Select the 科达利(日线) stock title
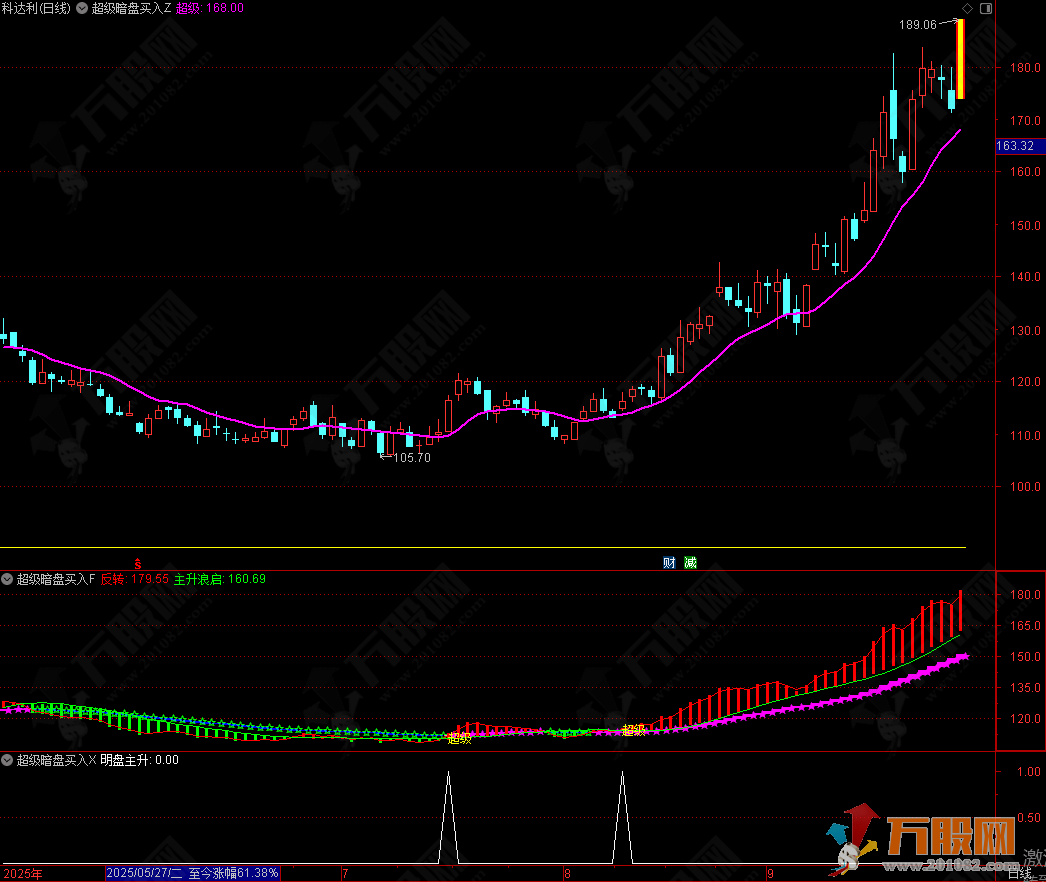The height and width of the screenshot is (882, 1046). [x=36, y=8]
